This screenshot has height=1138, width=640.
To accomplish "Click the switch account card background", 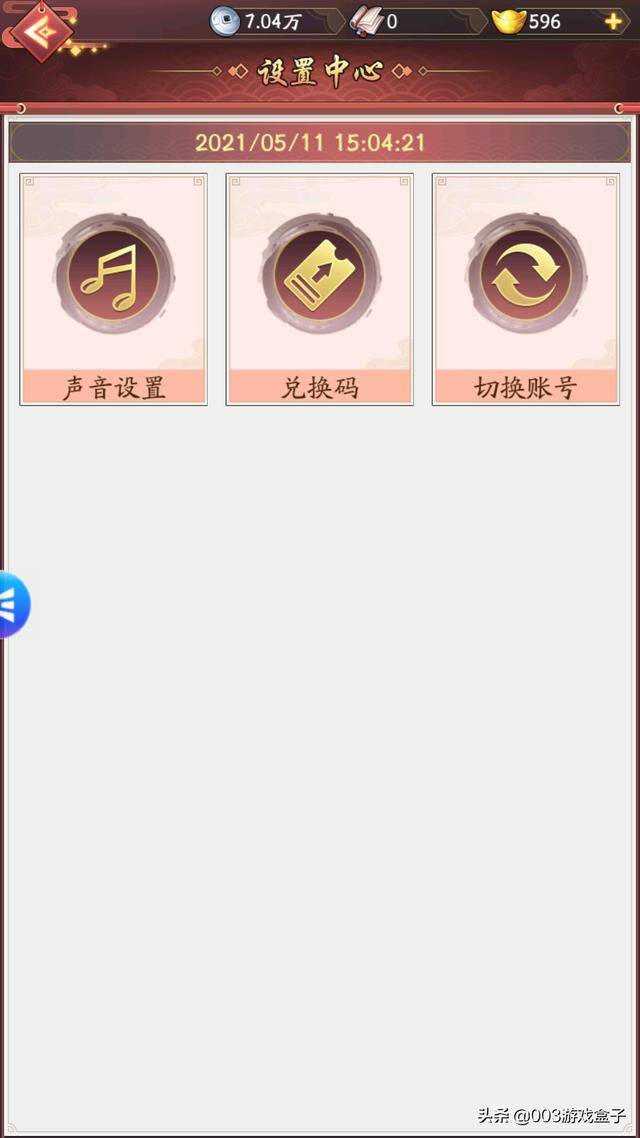I will [526, 289].
